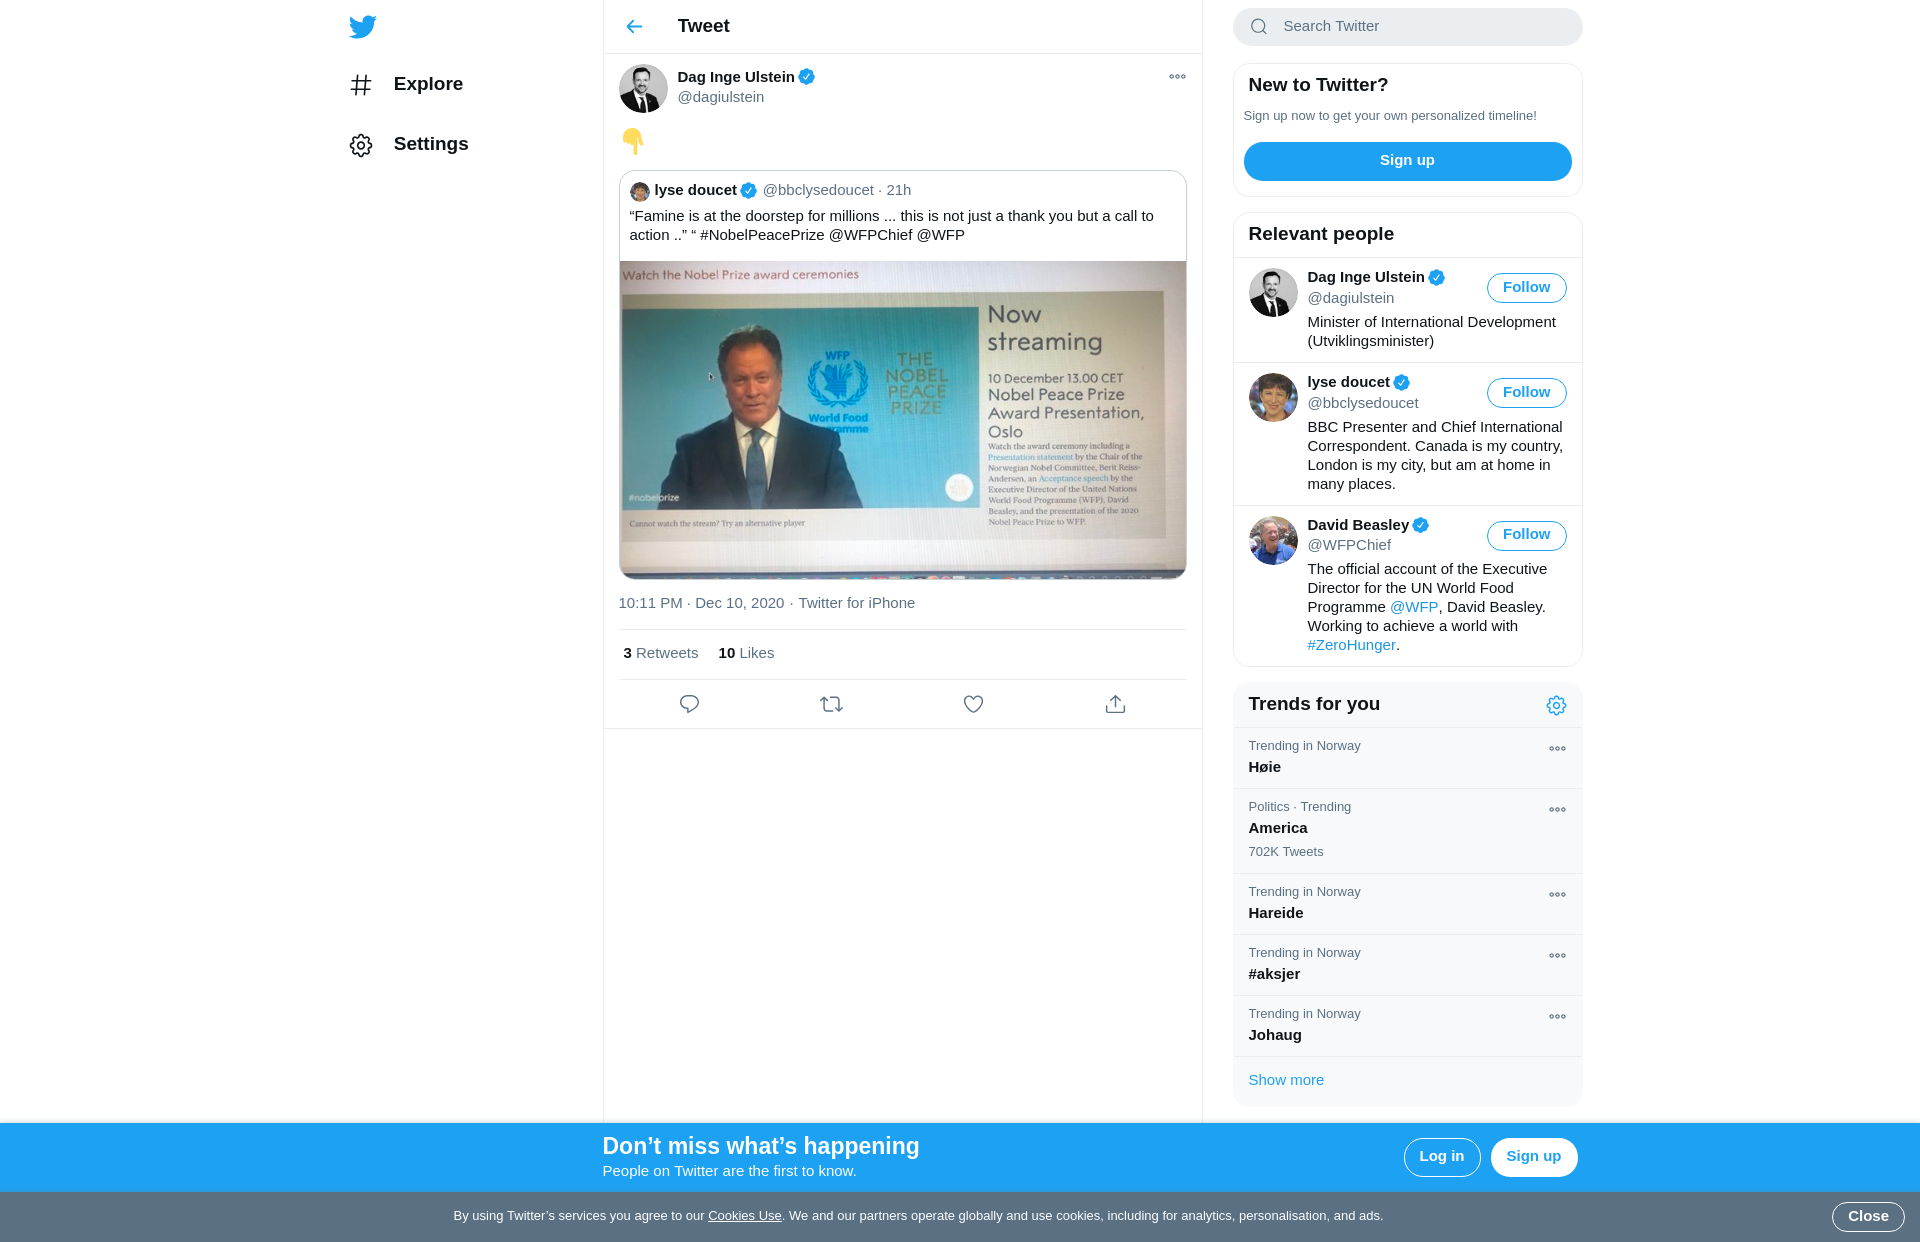Screen dimensions: 1920x1242
Task: Follow lyse doucet
Action: tap(1526, 393)
